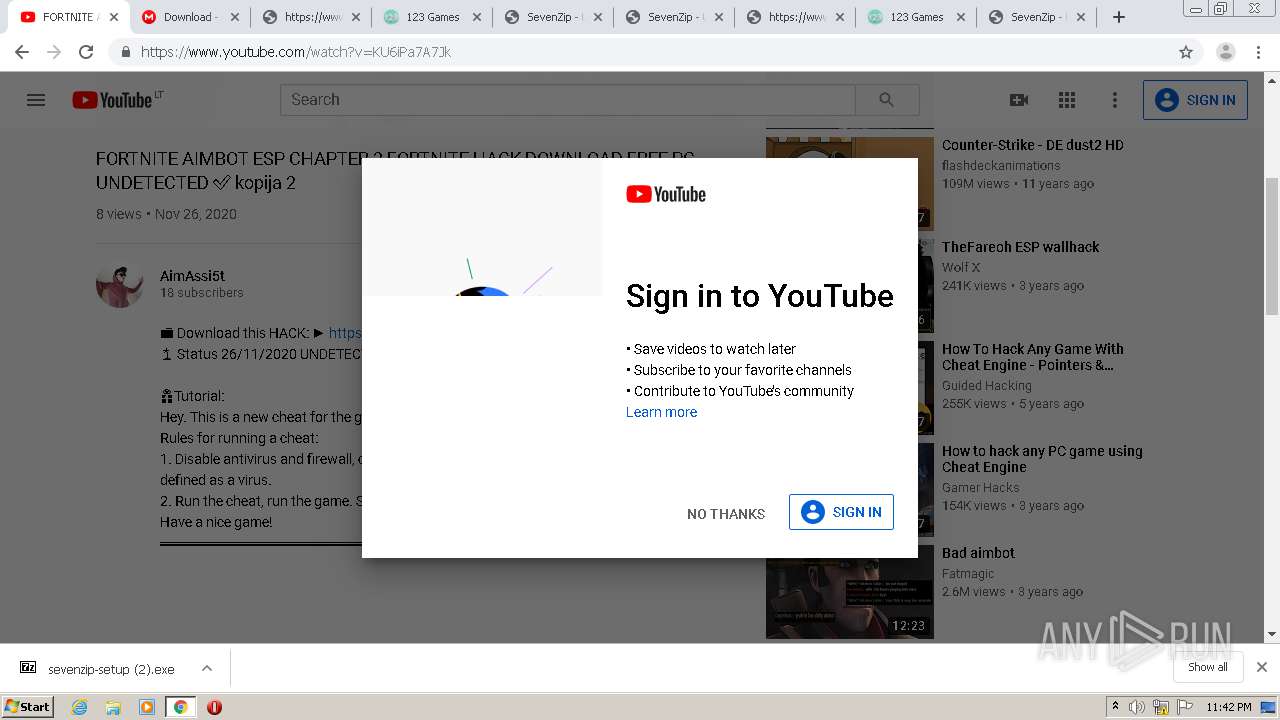Image resolution: width=1280 pixels, height=720 pixels.
Task: Click the YouTube search magnifier button
Action: pos(887,100)
